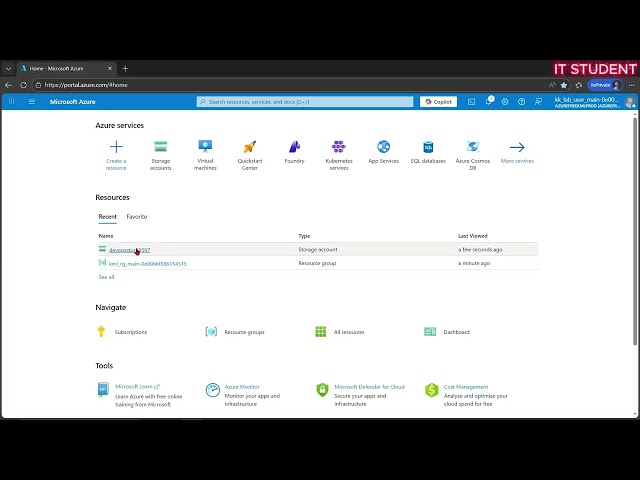Click the Defender for Cloud shield icon
Screen dimensions: 640x480
[322, 390]
